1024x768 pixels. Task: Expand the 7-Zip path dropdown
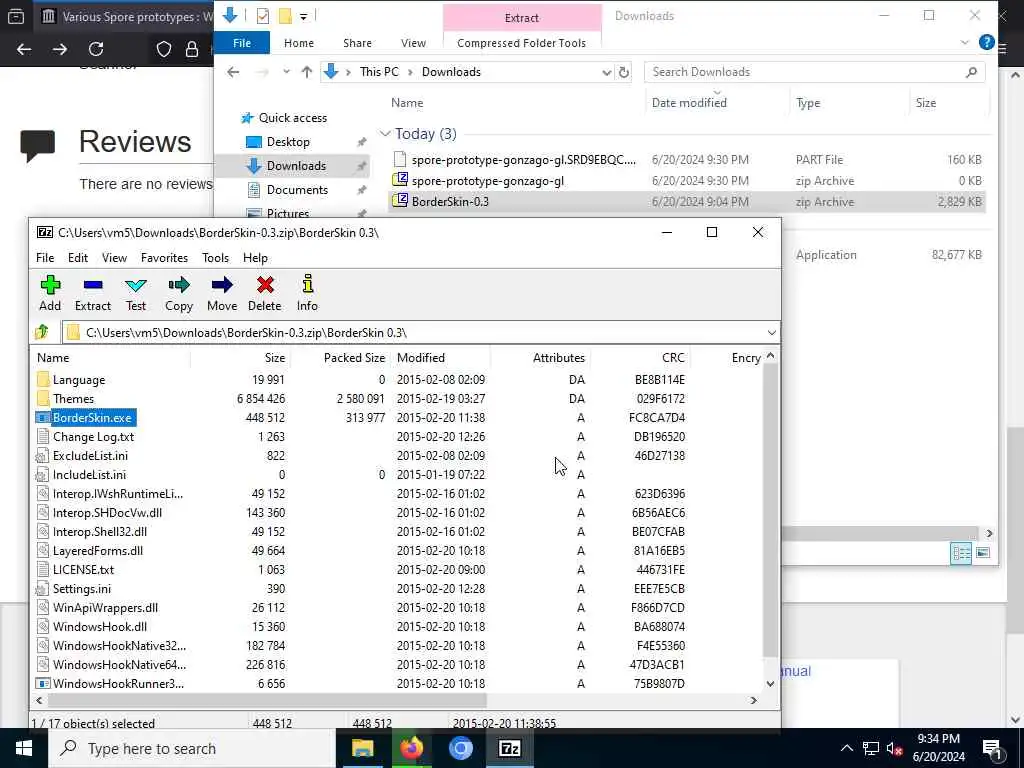pos(771,332)
